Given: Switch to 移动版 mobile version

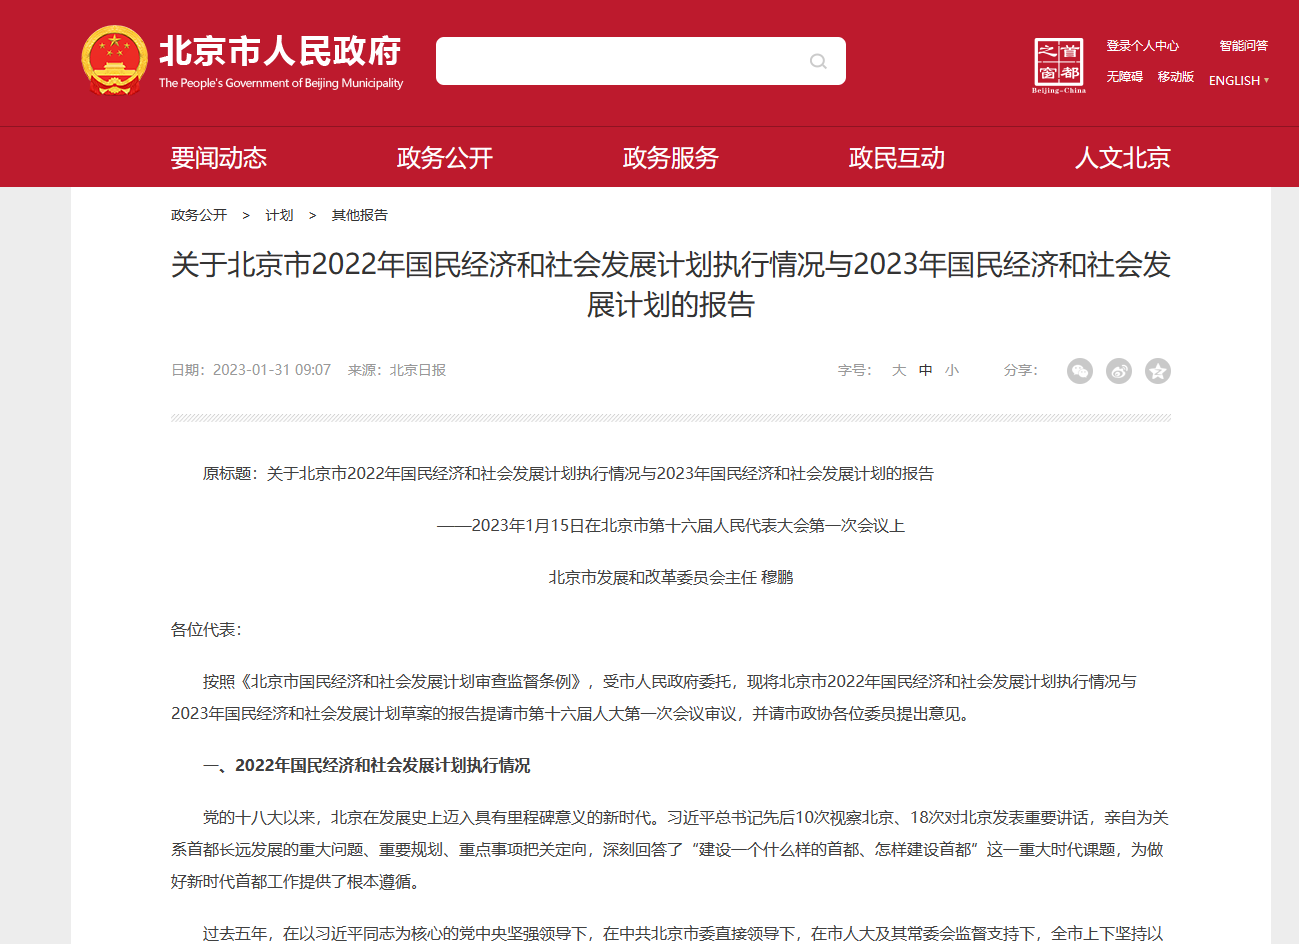Looking at the screenshot, I should [x=1175, y=77].
